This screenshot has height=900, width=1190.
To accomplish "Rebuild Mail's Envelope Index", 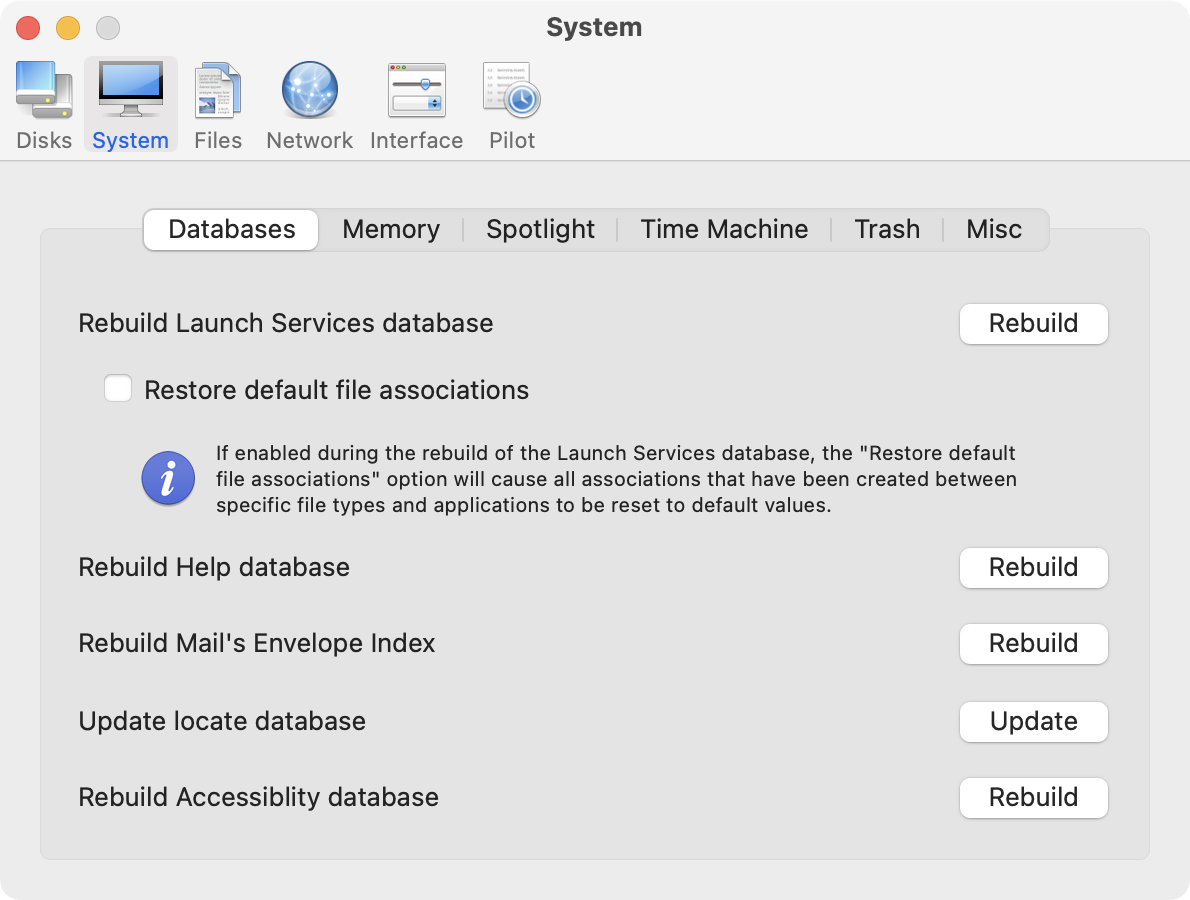I will coord(1033,644).
